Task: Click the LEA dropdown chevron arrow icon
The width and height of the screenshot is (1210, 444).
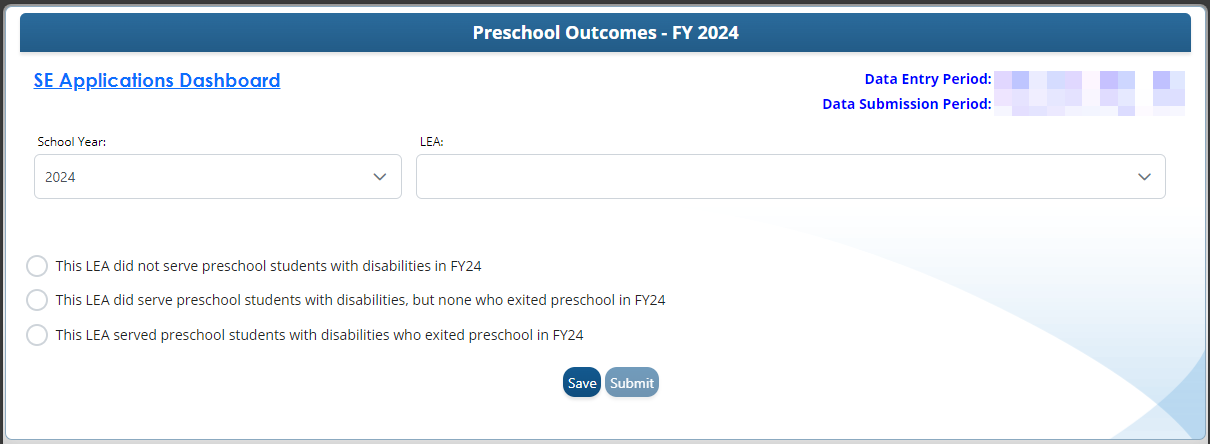Action: pos(1144,177)
